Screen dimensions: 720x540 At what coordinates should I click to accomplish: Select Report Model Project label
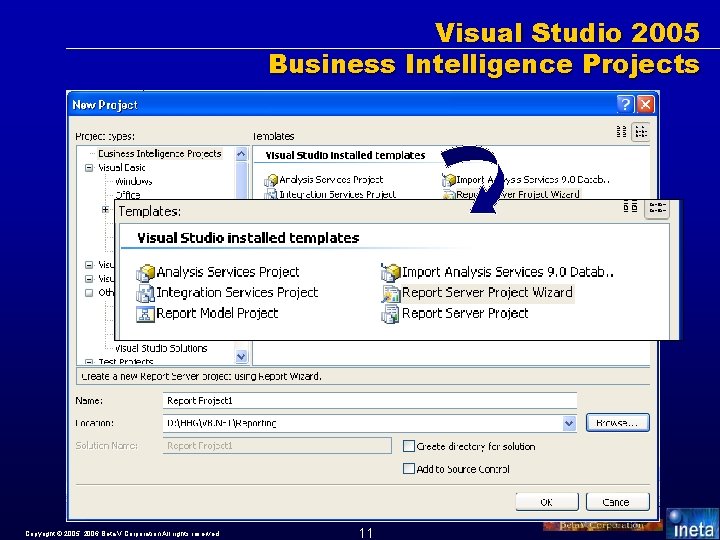(217, 314)
